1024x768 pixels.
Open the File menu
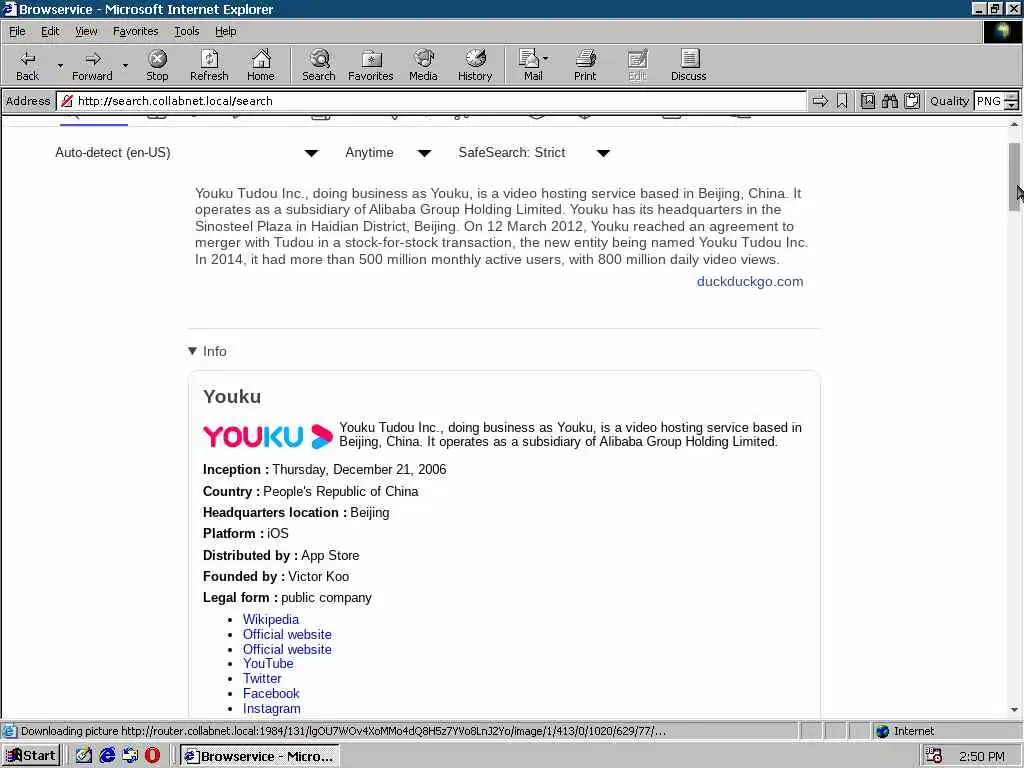click(17, 31)
